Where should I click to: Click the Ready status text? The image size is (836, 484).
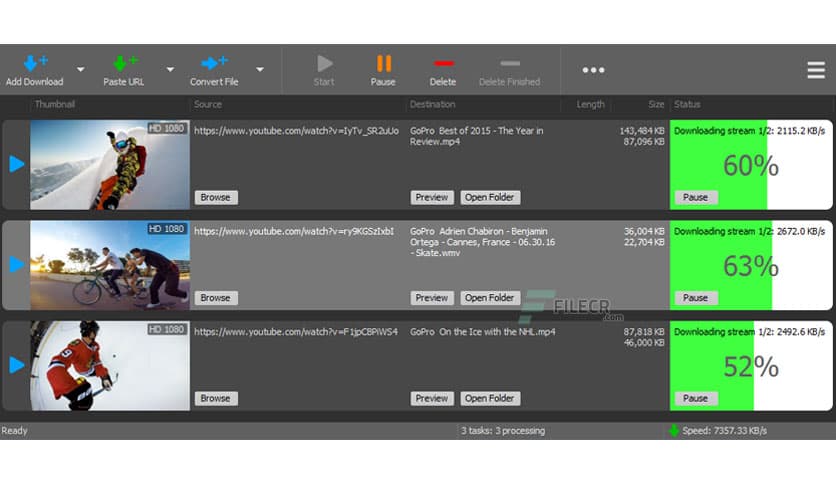click(14, 431)
